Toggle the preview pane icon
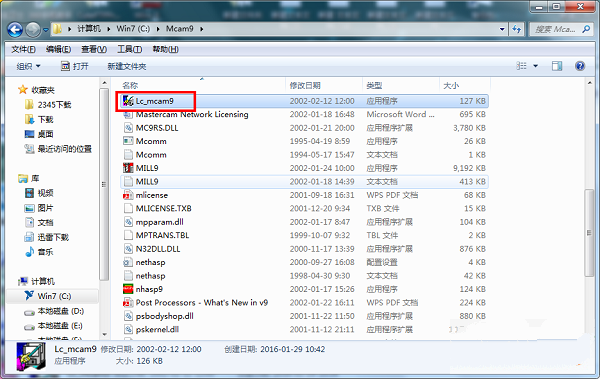 pyautogui.click(x=557, y=66)
